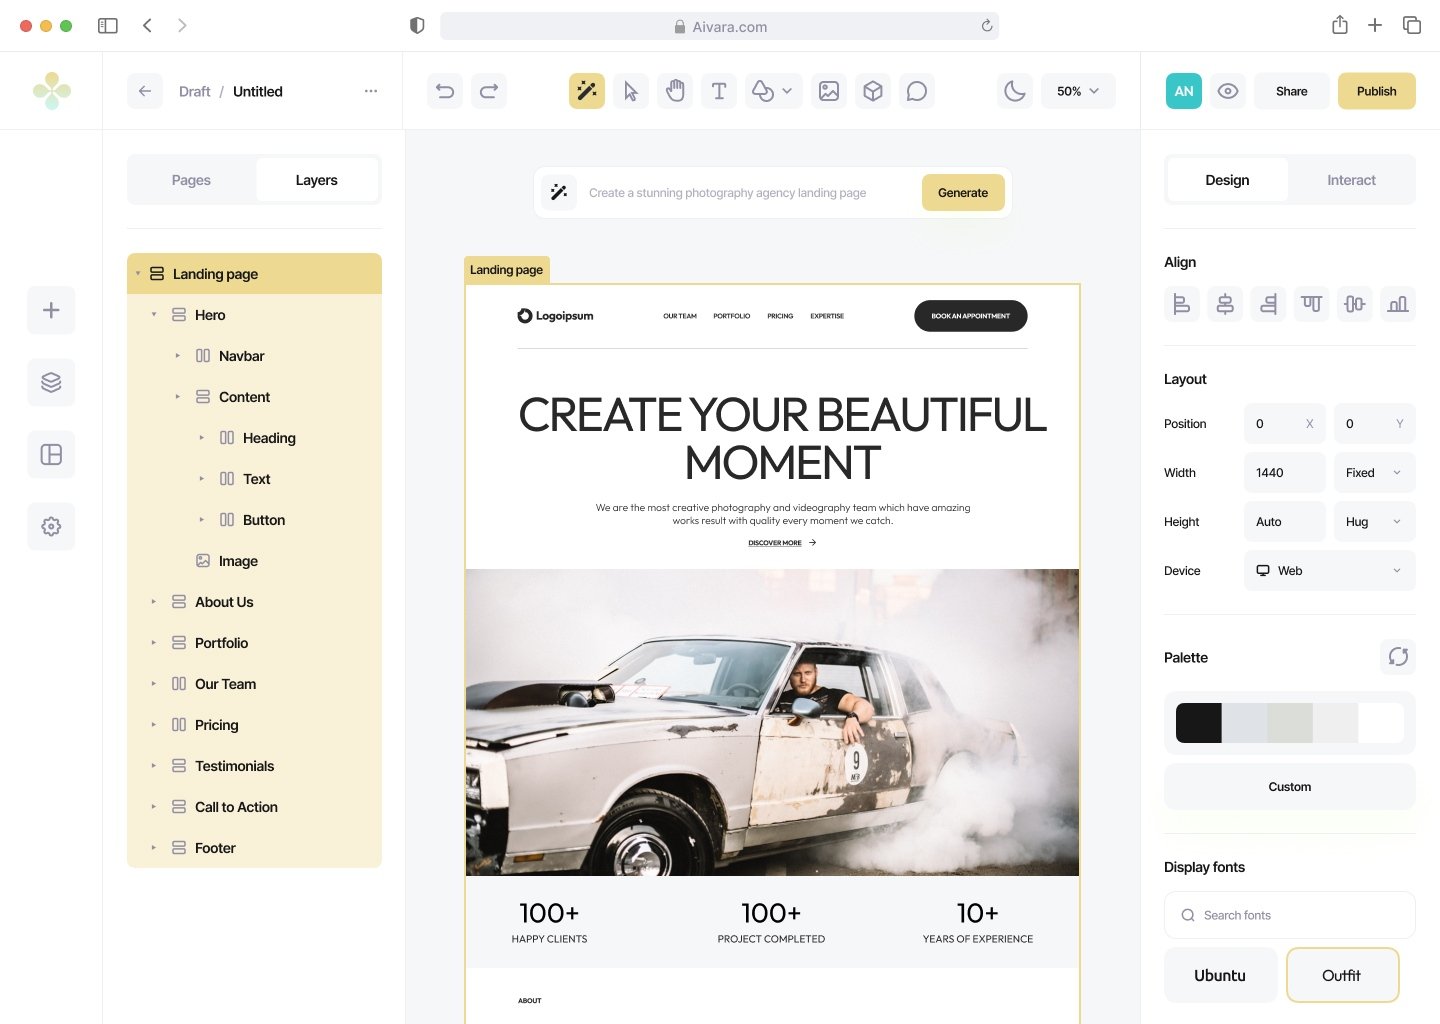Choose the Text tool in toolbar
This screenshot has height=1024, width=1440.
tap(719, 91)
